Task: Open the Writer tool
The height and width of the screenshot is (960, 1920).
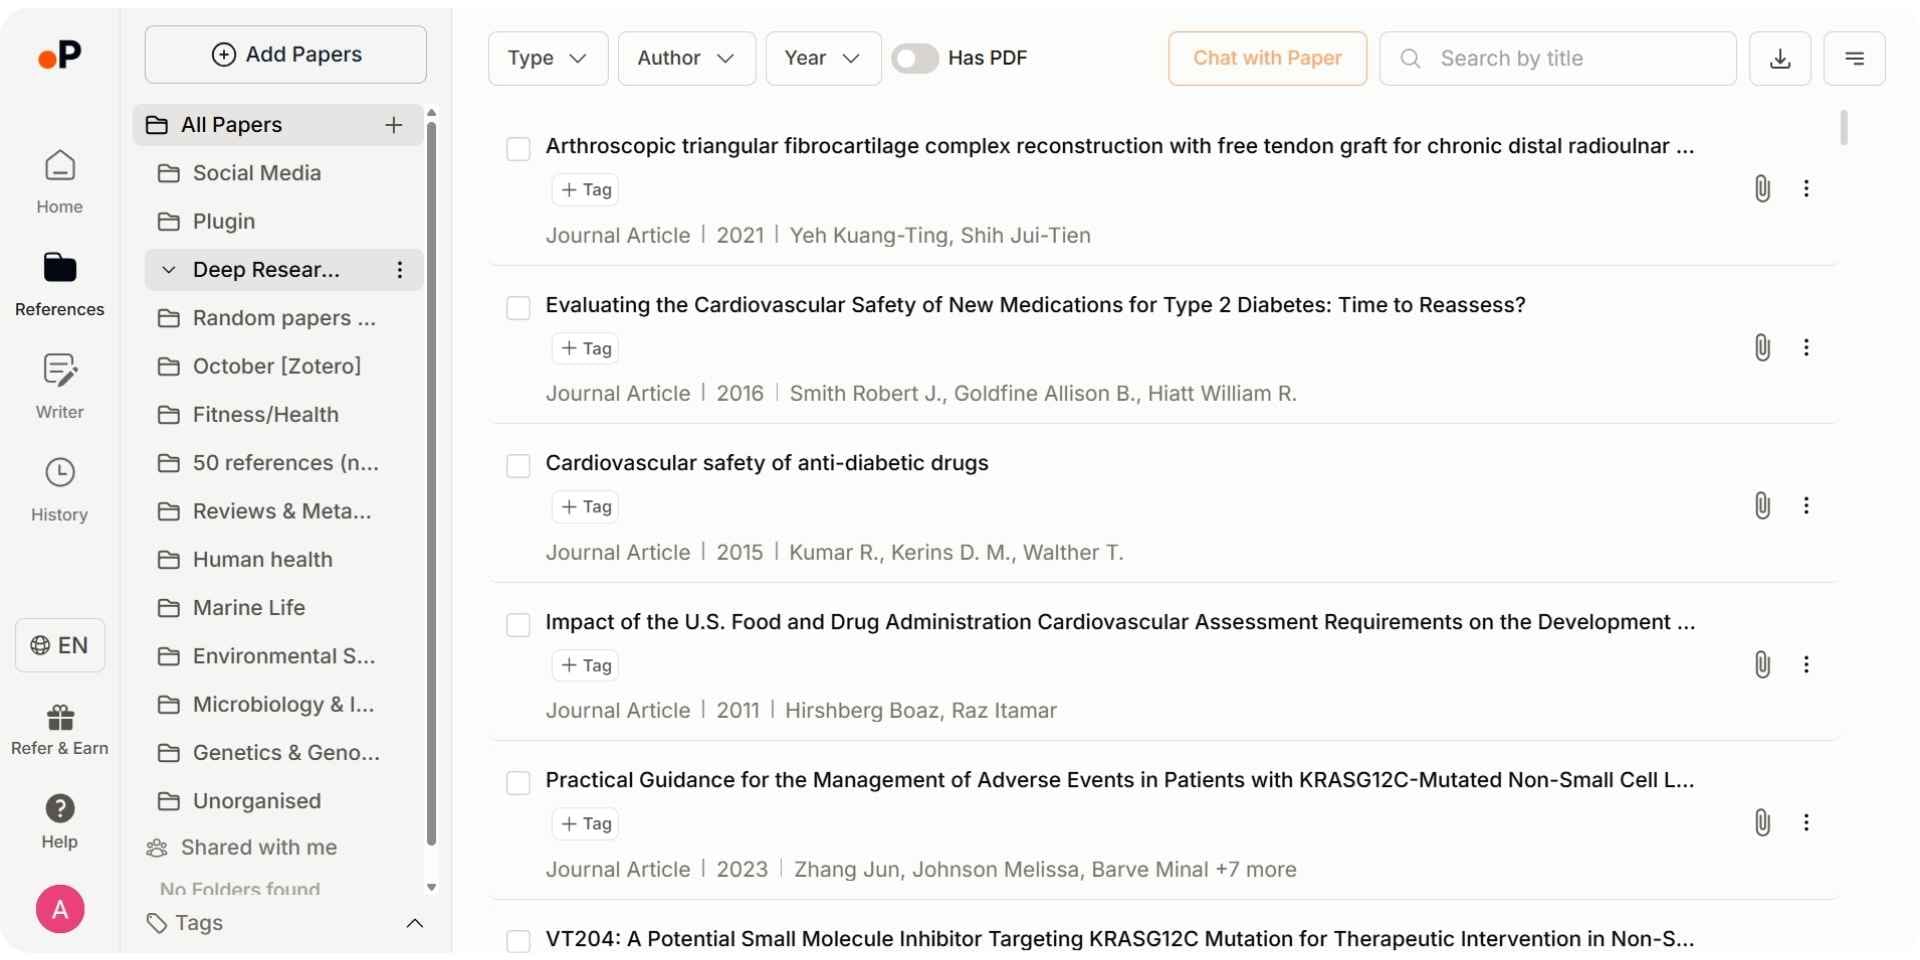Action: (x=60, y=385)
